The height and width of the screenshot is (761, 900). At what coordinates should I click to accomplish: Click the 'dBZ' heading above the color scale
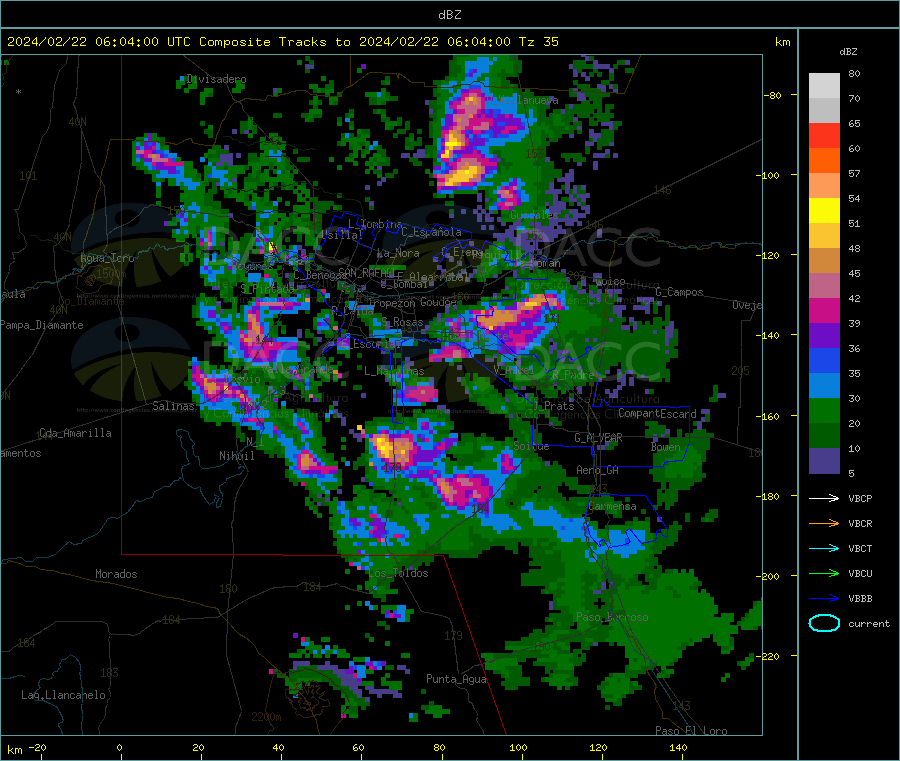tap(848, 52)
